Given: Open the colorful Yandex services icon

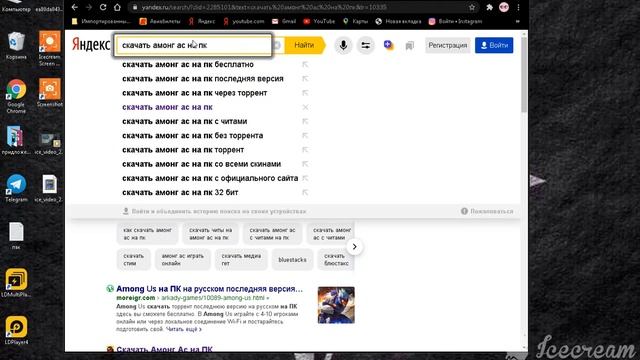Looking at the screenshot, I should (x=389, y=45).
